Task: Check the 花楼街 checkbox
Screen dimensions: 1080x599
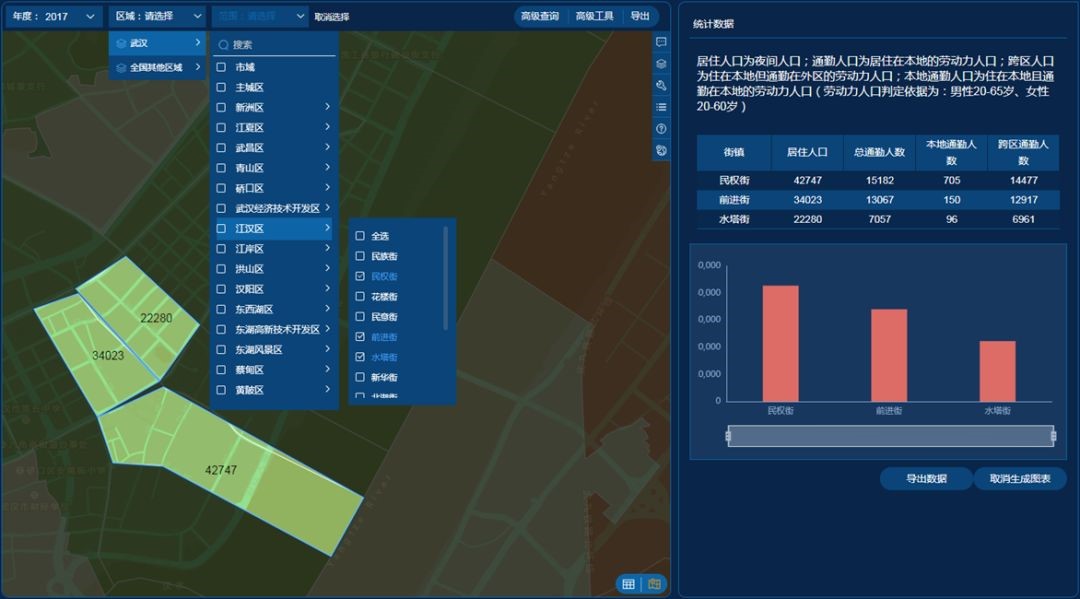Action: pyautogui.click(x=360, y=296)
